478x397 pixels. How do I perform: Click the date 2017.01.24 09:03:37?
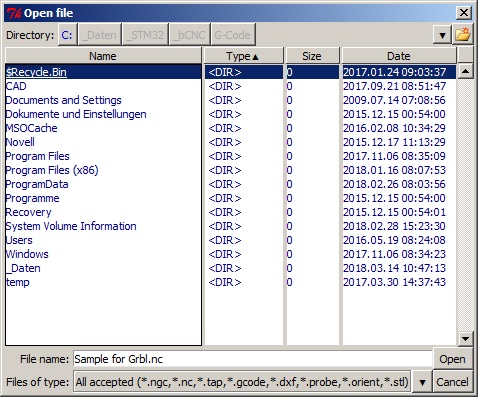click(394, 72)
